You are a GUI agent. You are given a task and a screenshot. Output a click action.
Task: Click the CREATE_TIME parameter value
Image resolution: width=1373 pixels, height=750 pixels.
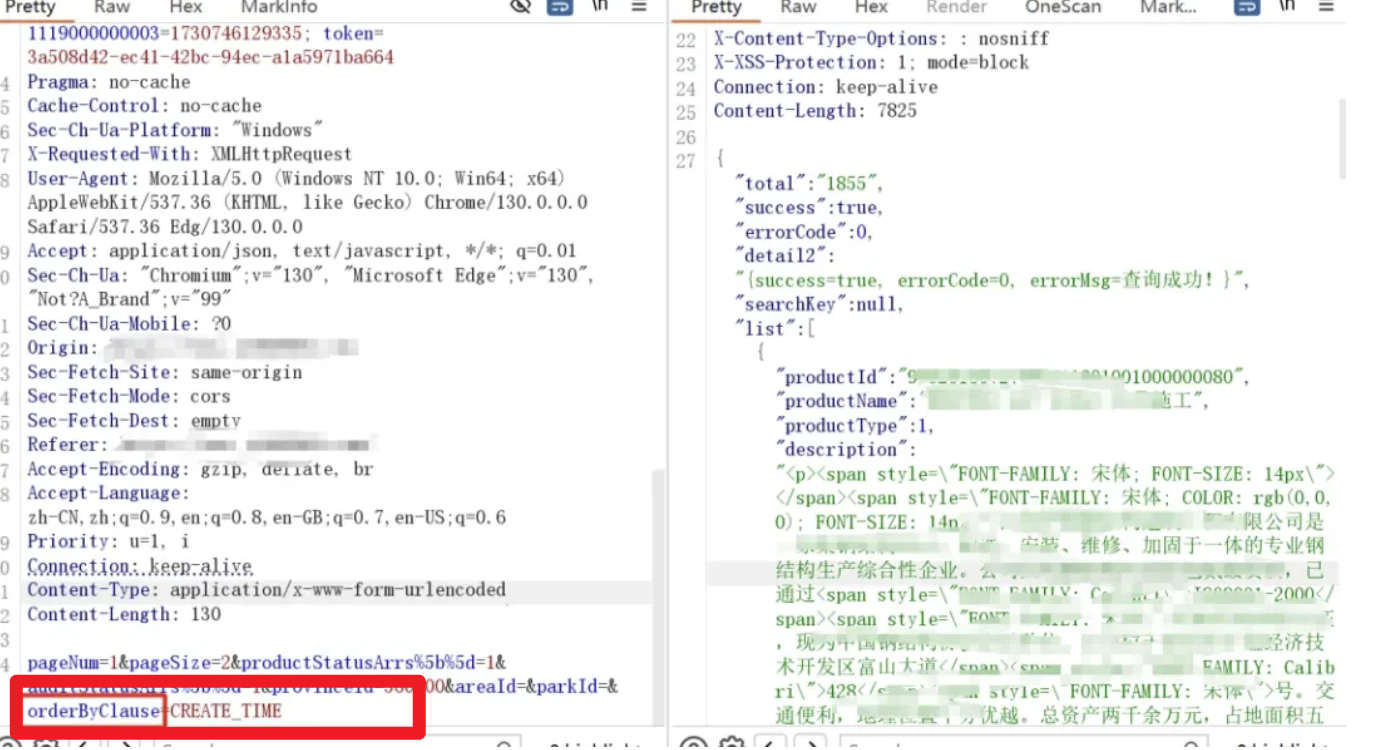(226, 711)
